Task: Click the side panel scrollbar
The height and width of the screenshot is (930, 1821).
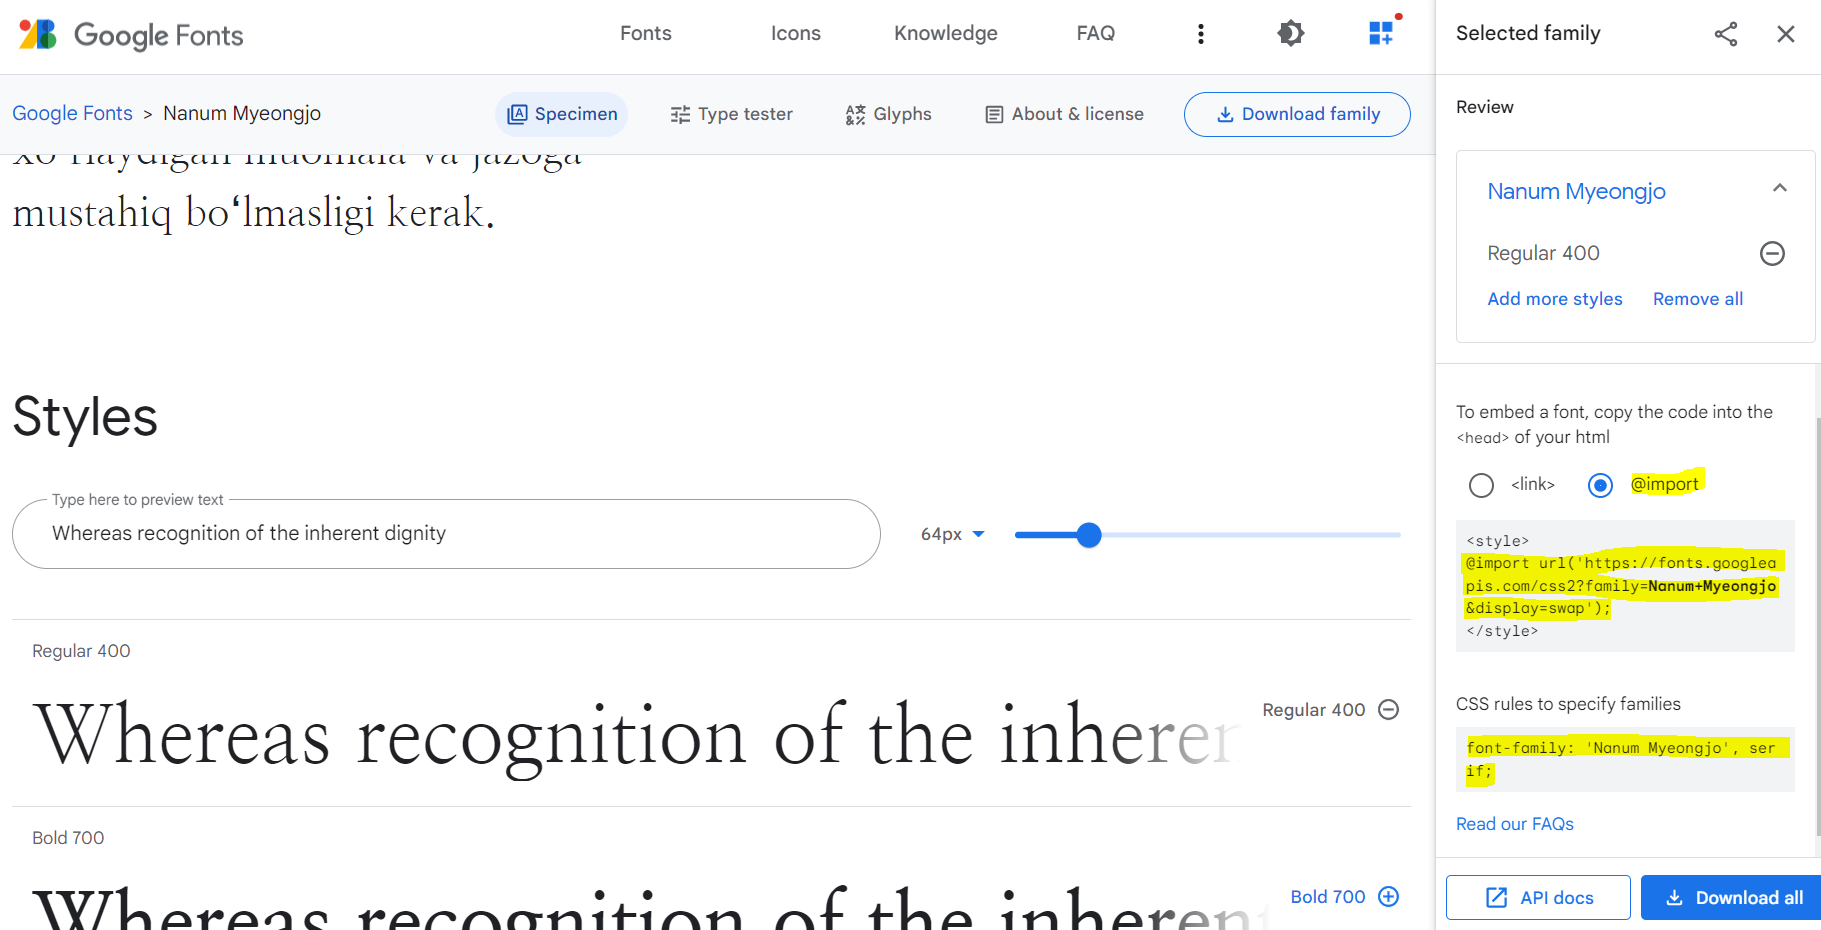Action: pyautogui.click(x=1817, y=626)
